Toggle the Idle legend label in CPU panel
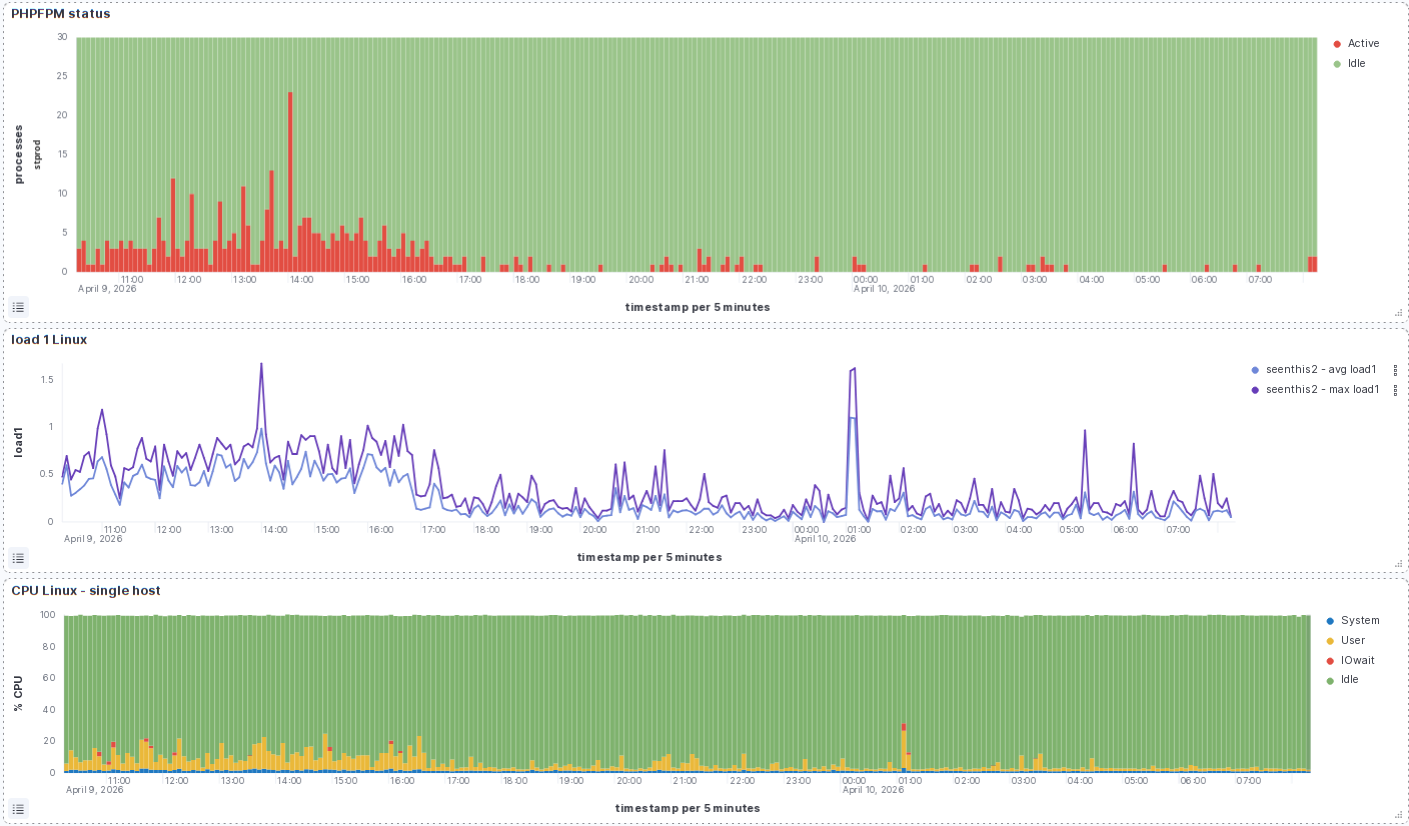Screen dimensions: 1409x826 pyautogui.click(x=1350, y=680)
